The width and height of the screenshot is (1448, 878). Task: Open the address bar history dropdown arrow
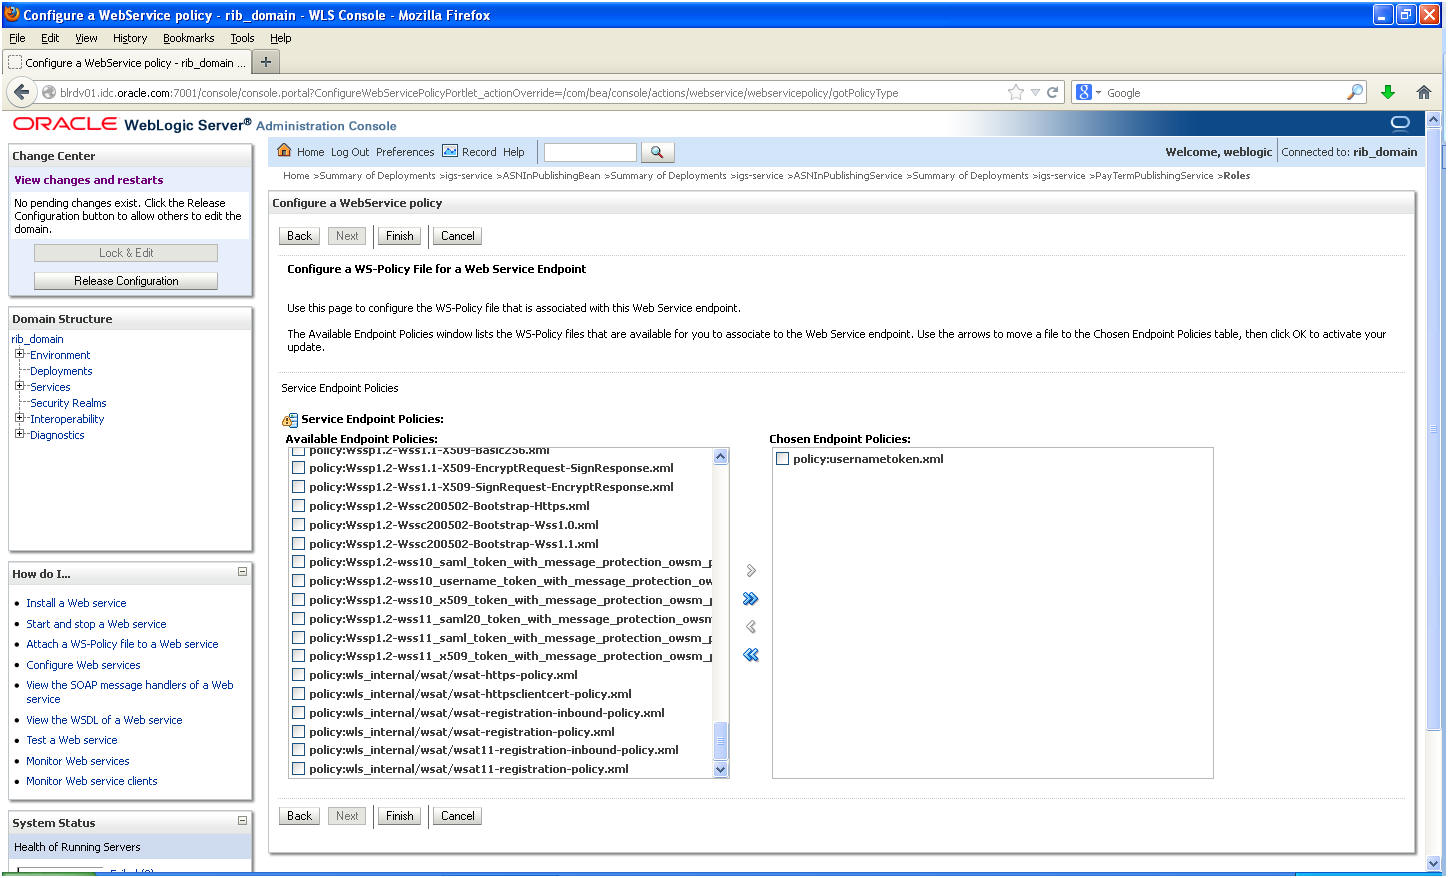(x=1035, y=92)
